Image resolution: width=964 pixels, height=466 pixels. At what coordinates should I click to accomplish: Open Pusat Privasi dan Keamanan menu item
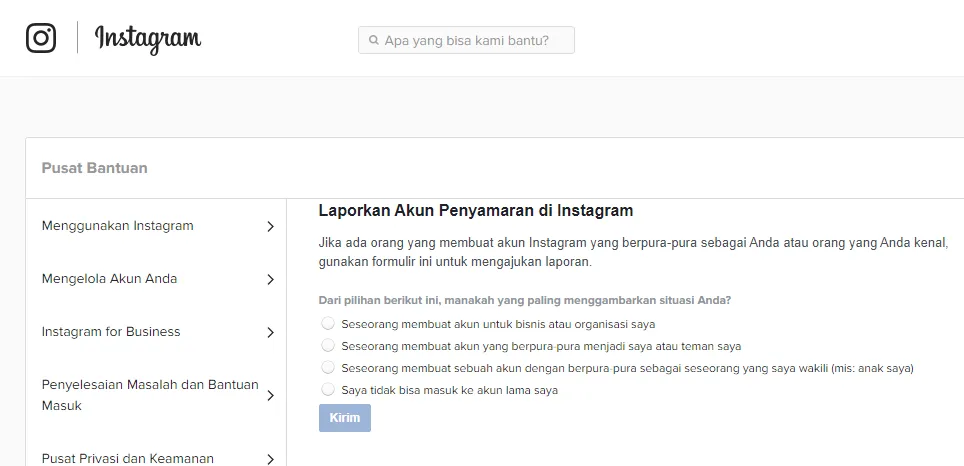pos(128,459)
